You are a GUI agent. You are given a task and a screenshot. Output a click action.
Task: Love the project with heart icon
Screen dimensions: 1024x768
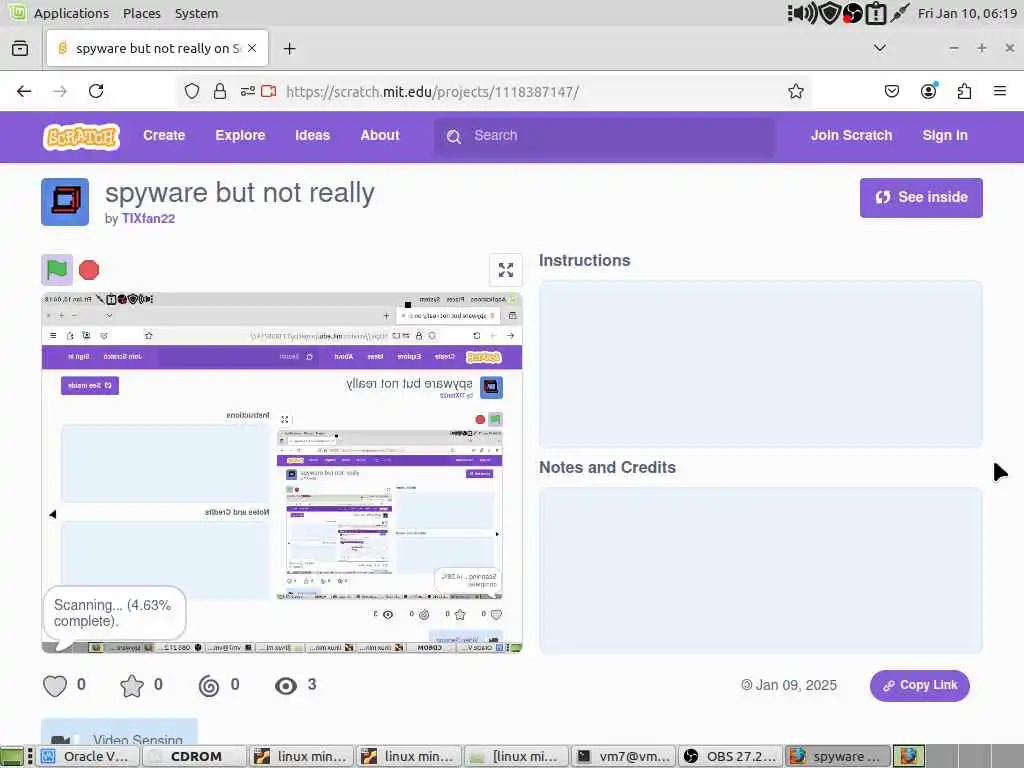pos(55,686)
